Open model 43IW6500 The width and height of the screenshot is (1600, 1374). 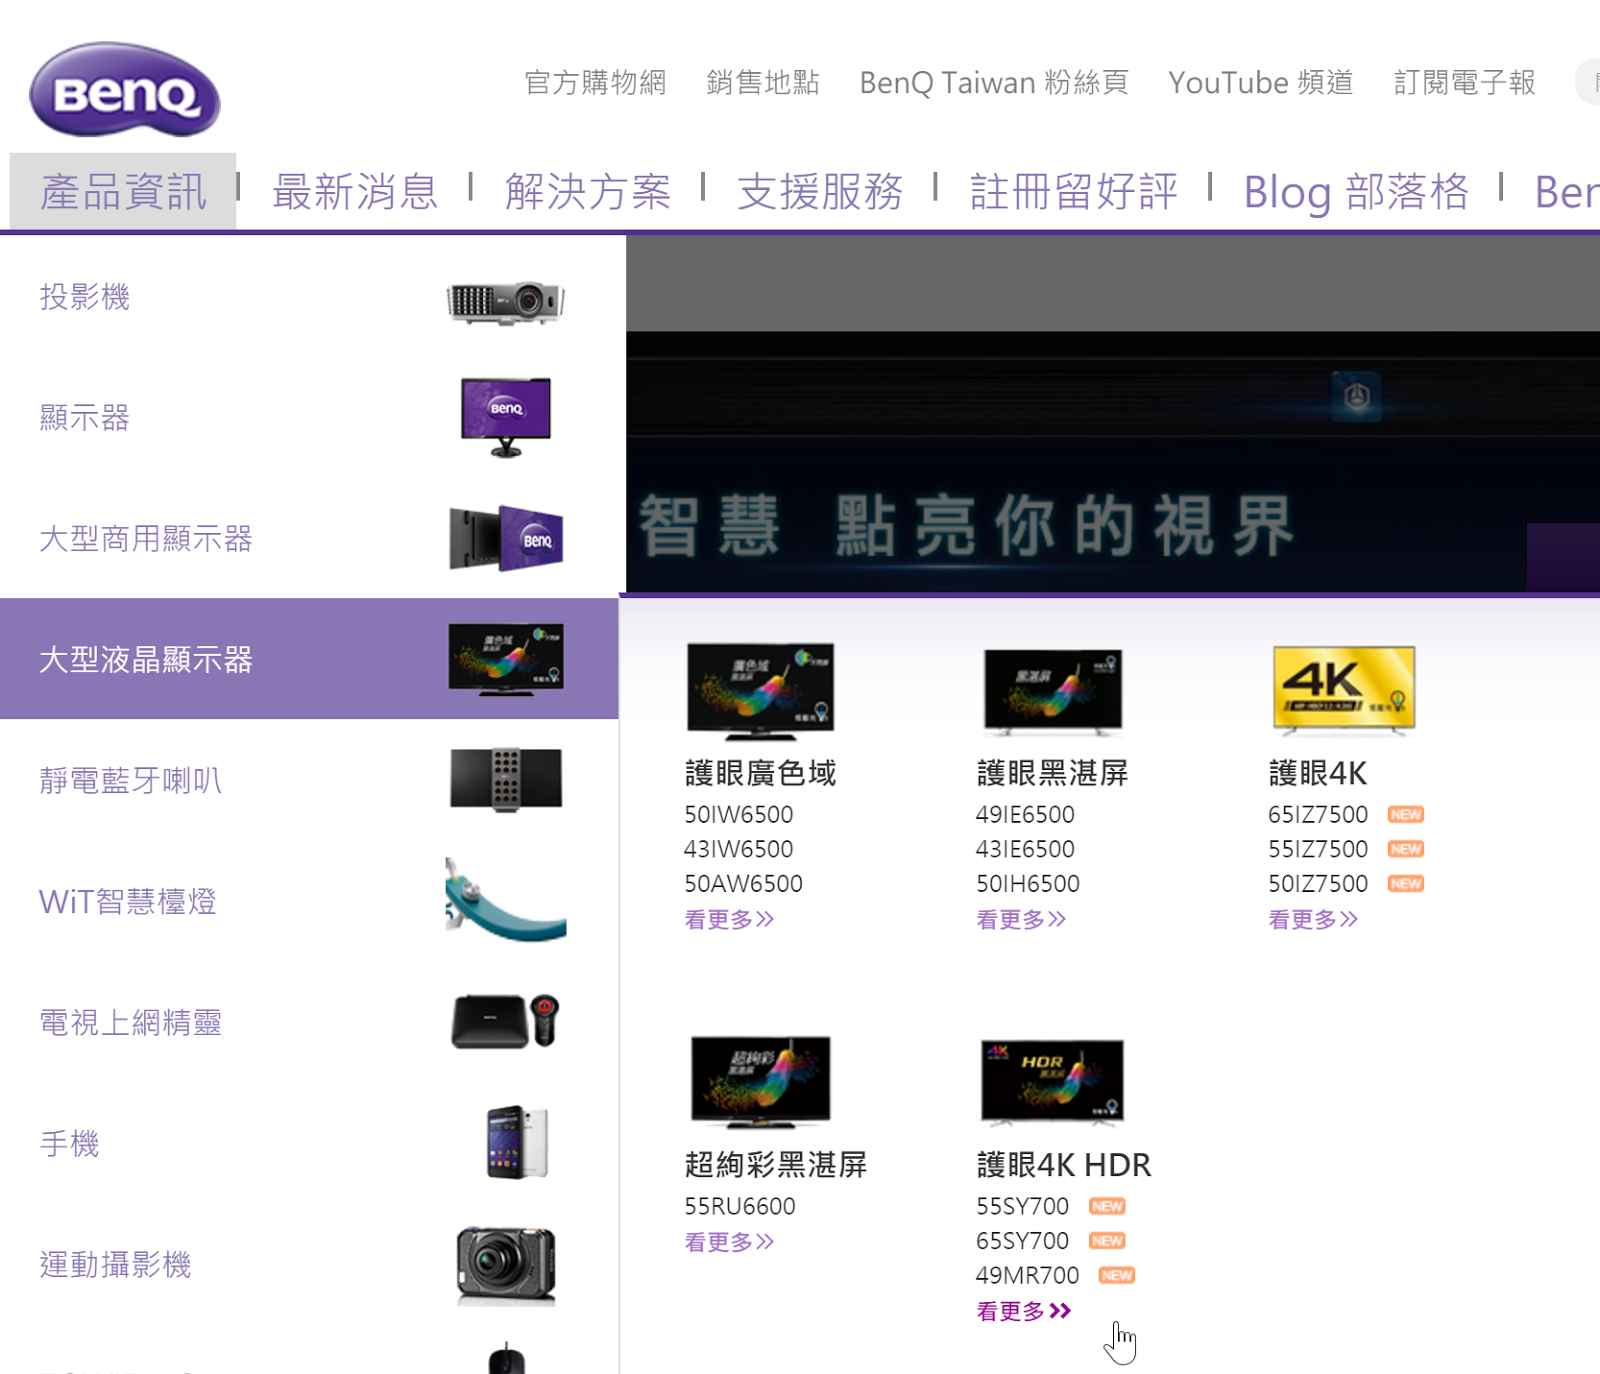[739, 849]
